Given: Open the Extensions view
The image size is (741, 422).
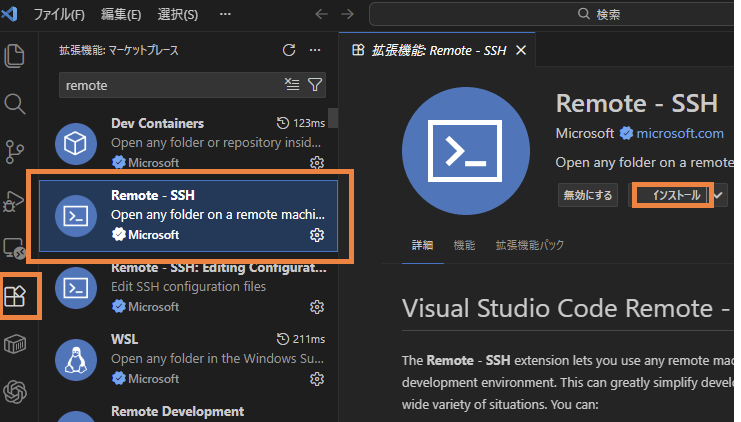Looking at the screenshot, I should [15, 296].
